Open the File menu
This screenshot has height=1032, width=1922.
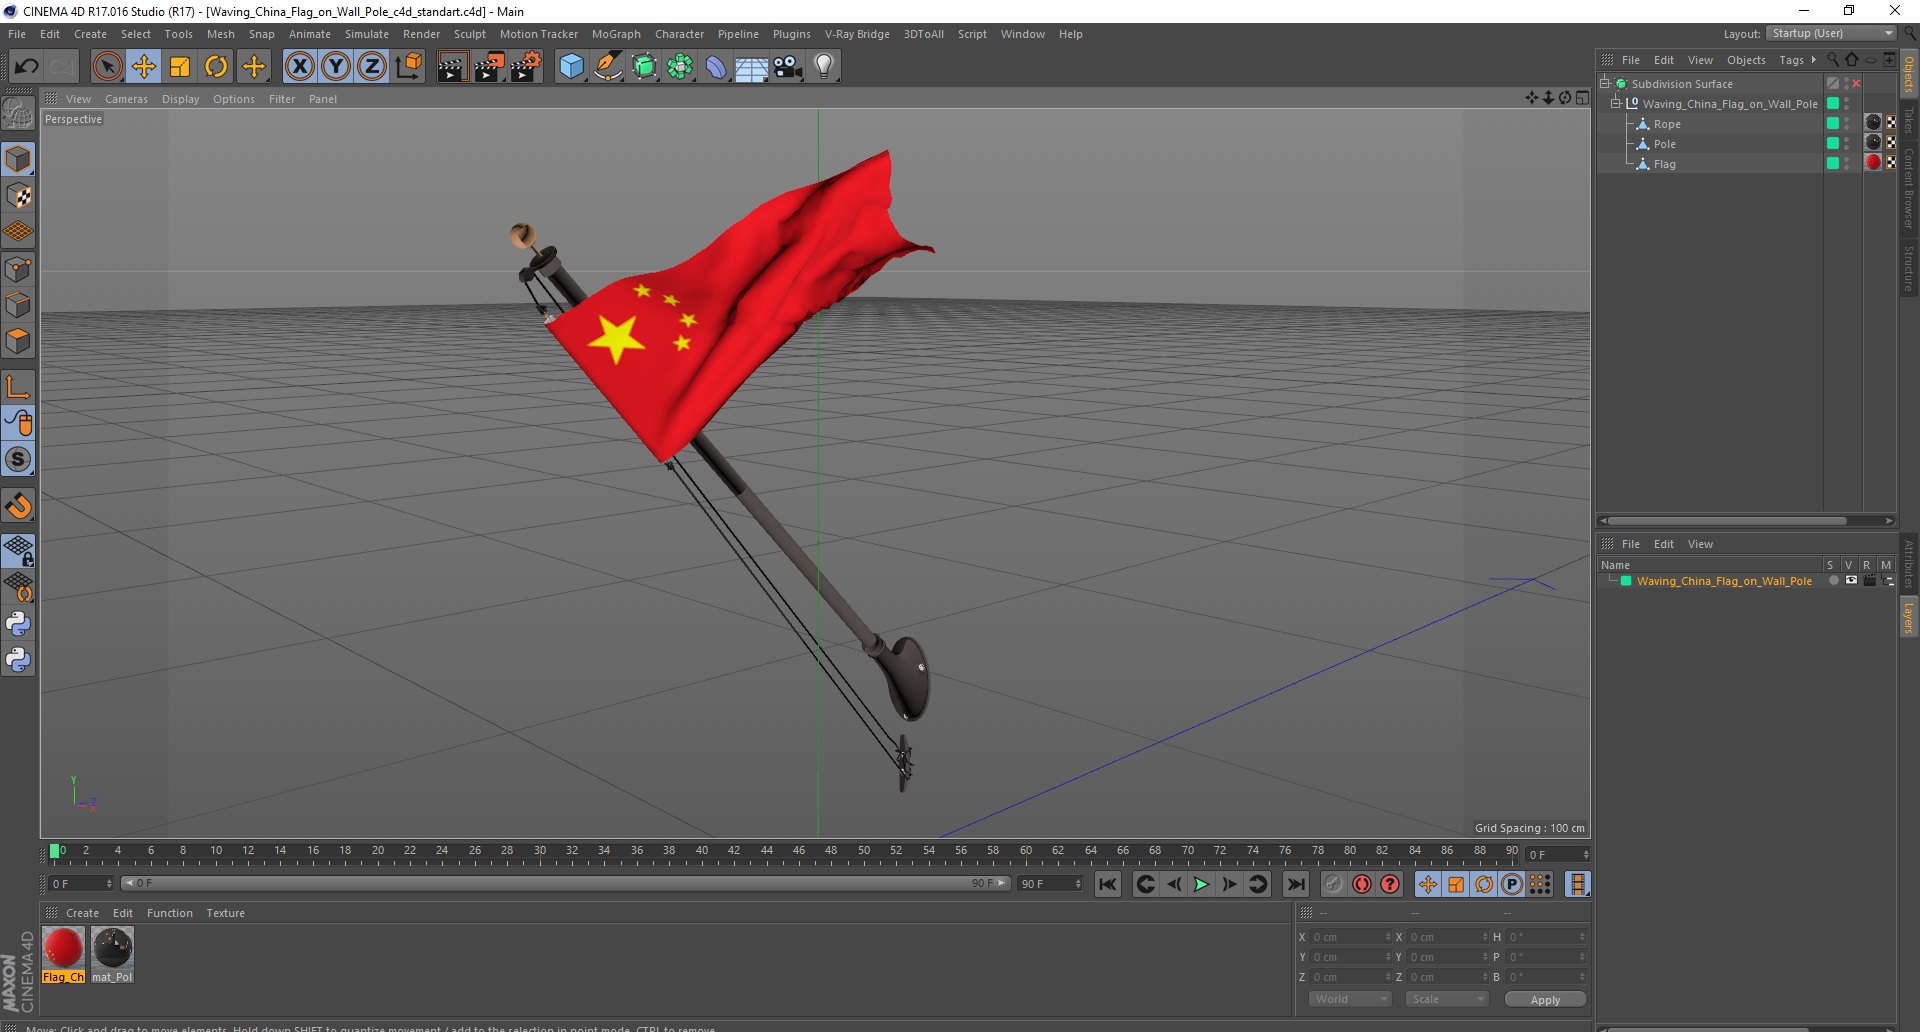pos(17,34)
